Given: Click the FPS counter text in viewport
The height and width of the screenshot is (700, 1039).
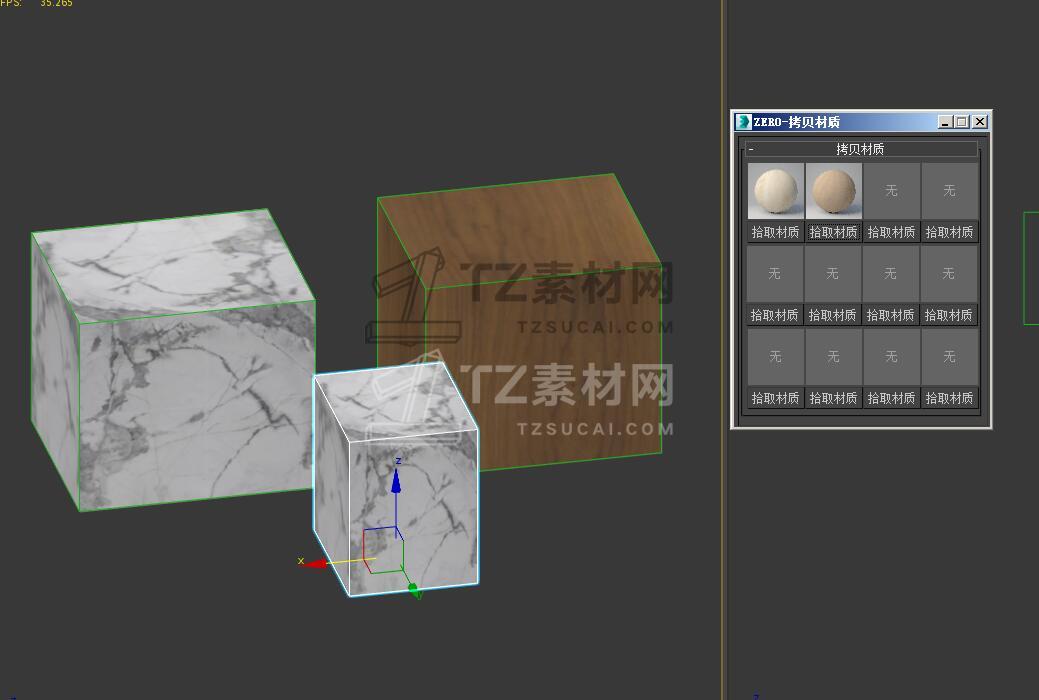Looking at the screenshot, I should pyautogui.click(x=36, y=3).
